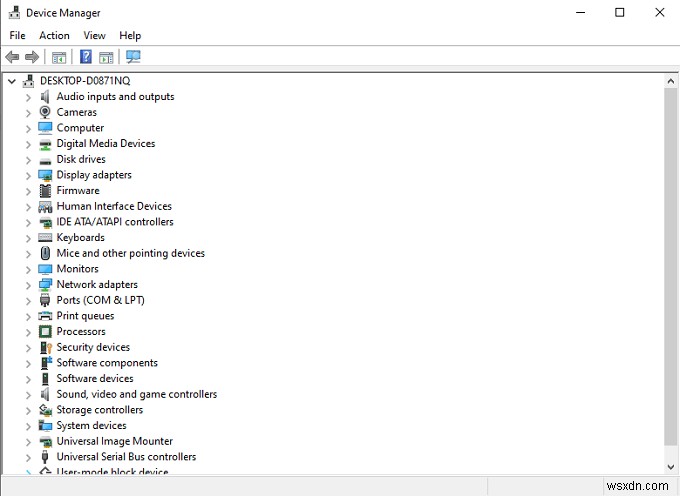
Task: Select the Print queues label
Action: click(85, 315)
